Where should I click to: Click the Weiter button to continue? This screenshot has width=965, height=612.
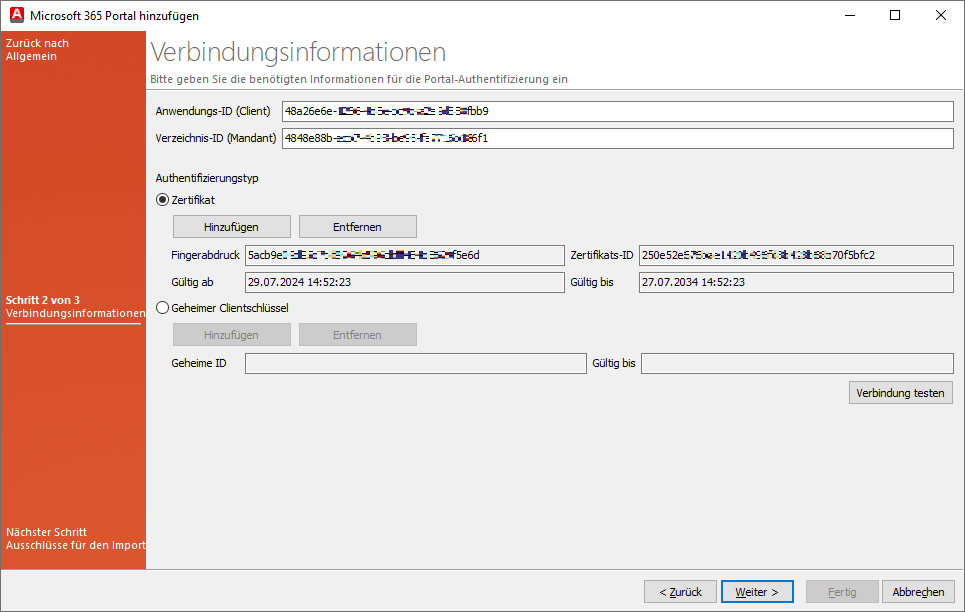(757, 591)
